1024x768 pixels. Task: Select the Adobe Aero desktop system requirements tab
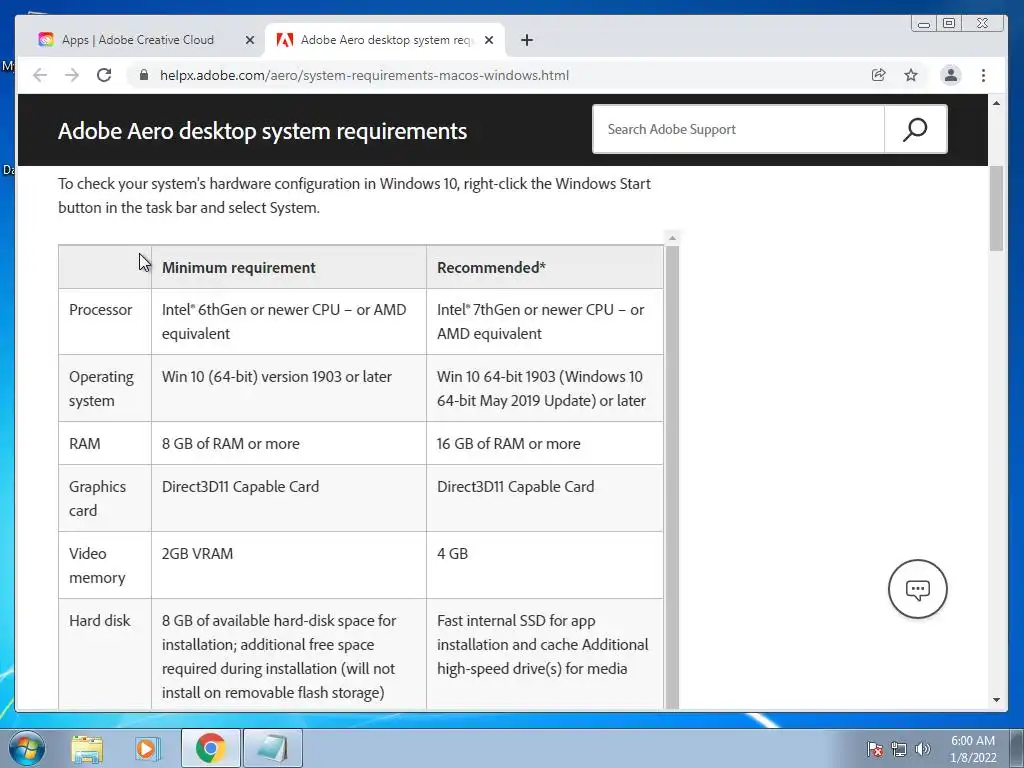point(385,40)
